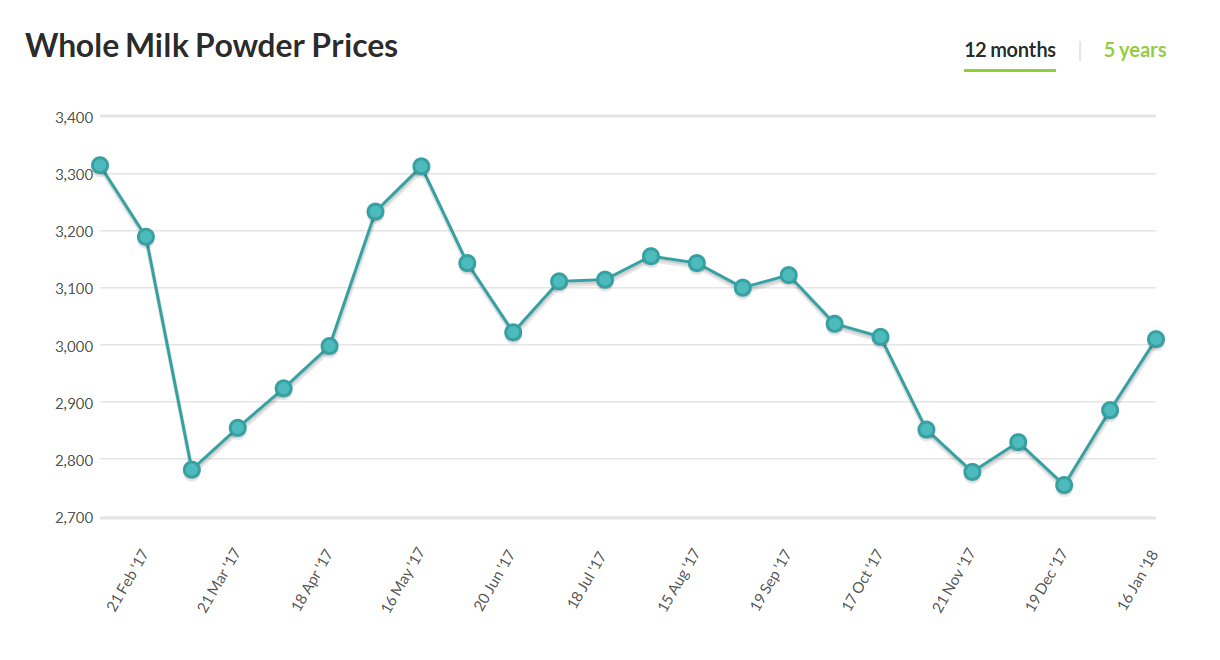The height and width of the screenshot is (660, 1220).
Task: Click the Whole Milk Powder Prices title
Action: tap(211, 46)
